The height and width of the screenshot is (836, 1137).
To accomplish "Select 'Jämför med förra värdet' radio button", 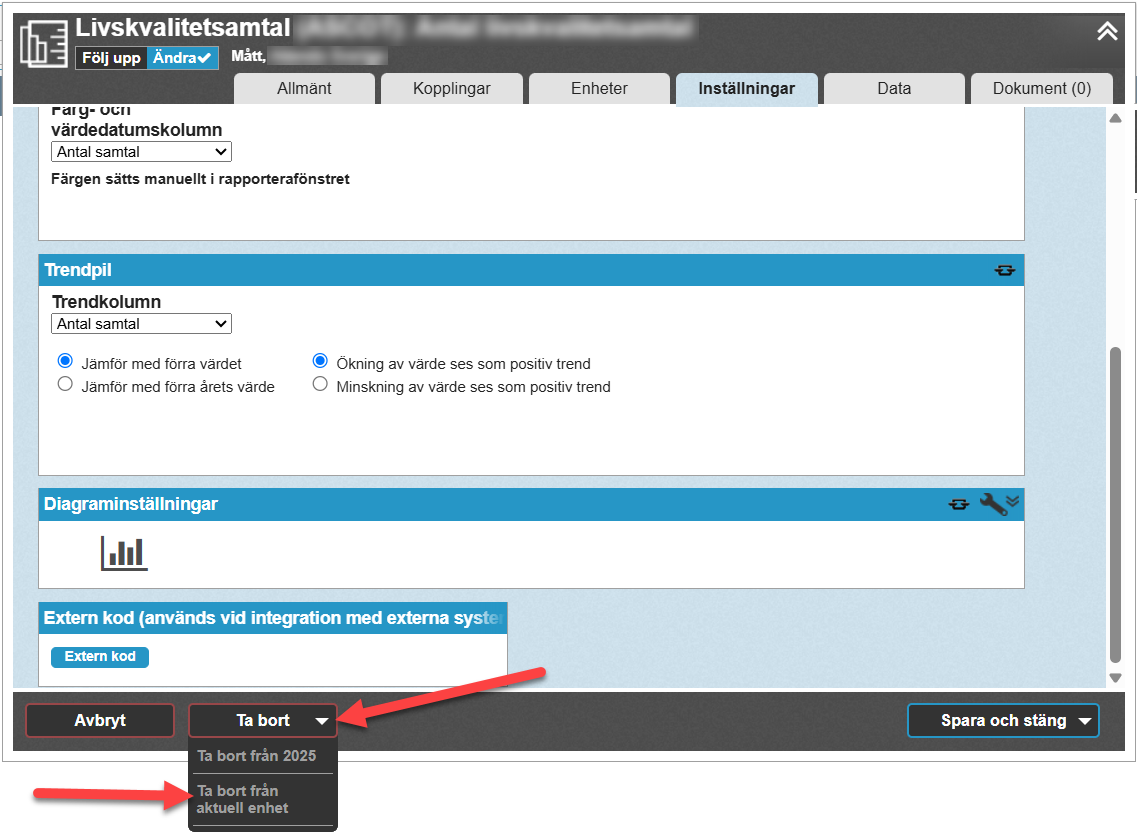I will pos(66,361).
